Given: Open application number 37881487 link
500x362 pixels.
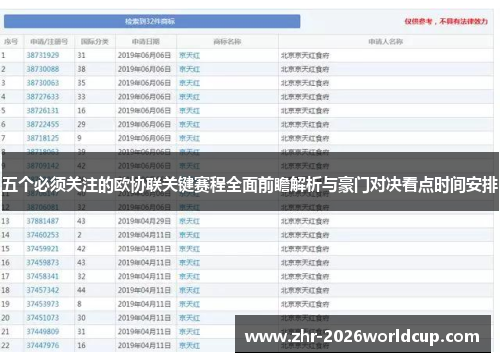Looking at the screenshot, I should pyautogui.click(x=43, y=221).
